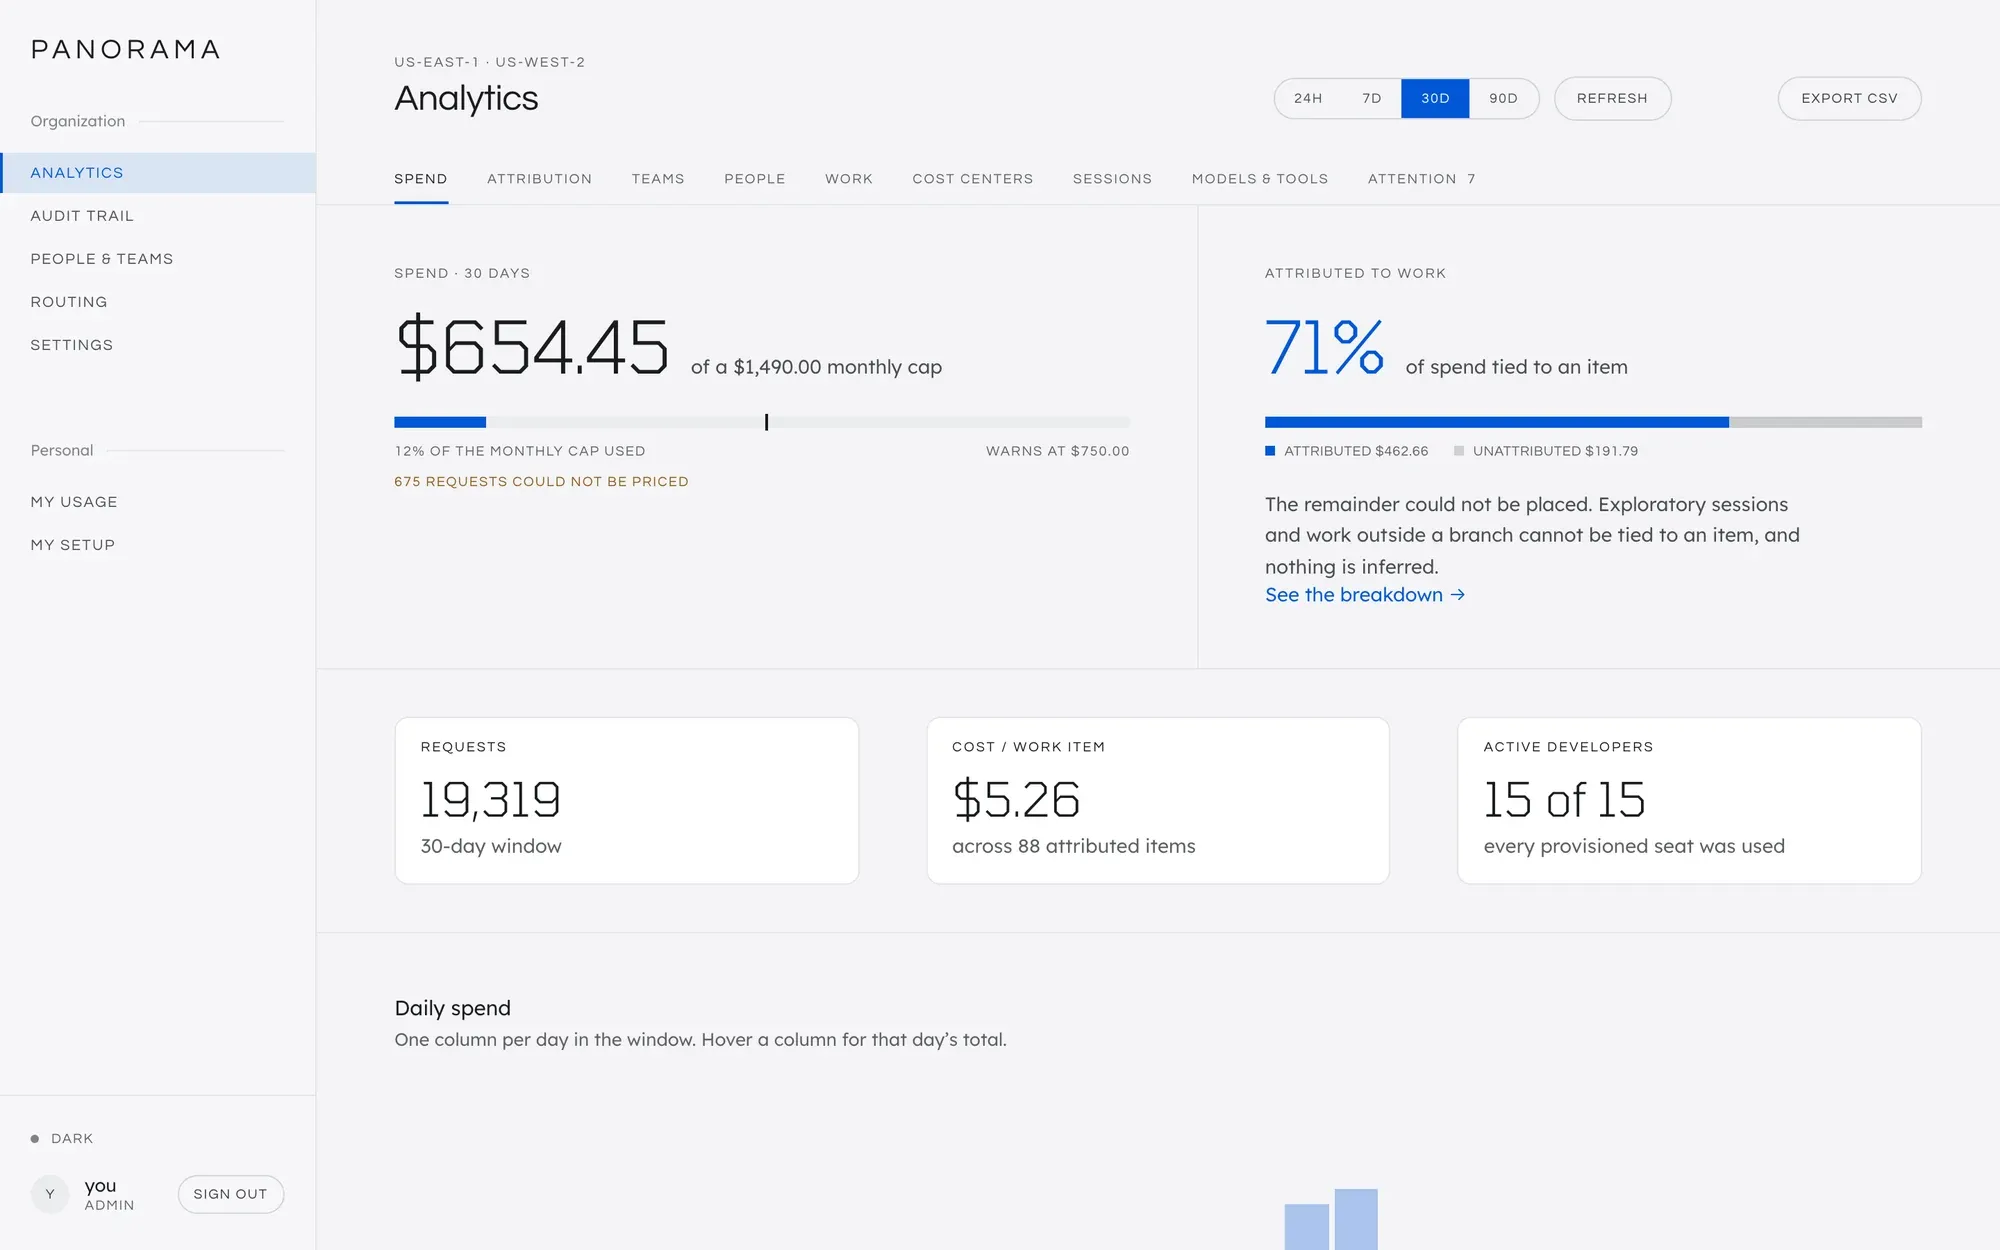
Task: Click the attributed spend progress bar
Action: pyautogui.click(x=1593, y=422)
